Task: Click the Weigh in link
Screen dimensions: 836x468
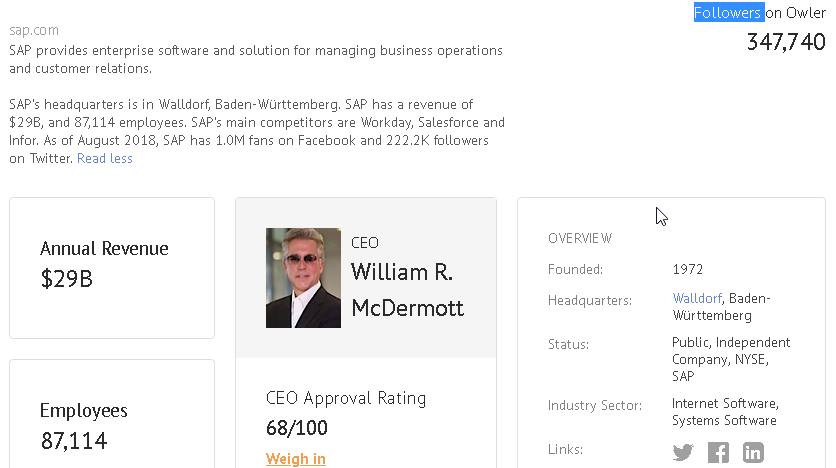Action: 295,459
